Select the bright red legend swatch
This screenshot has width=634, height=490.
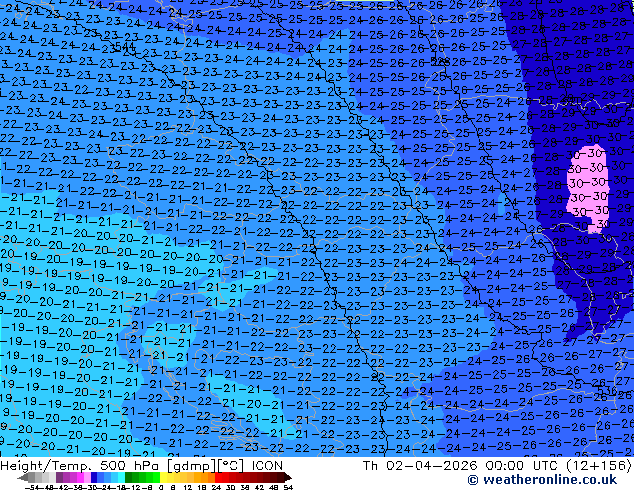(x=218, y=478)
